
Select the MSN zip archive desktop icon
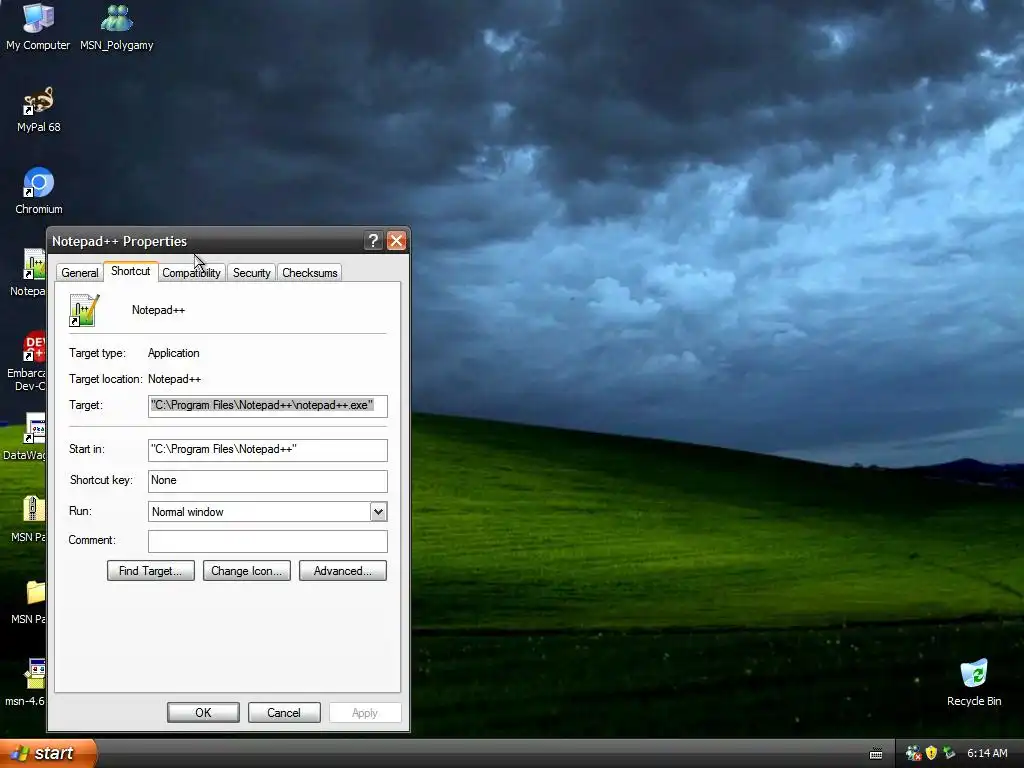point(34,510)
